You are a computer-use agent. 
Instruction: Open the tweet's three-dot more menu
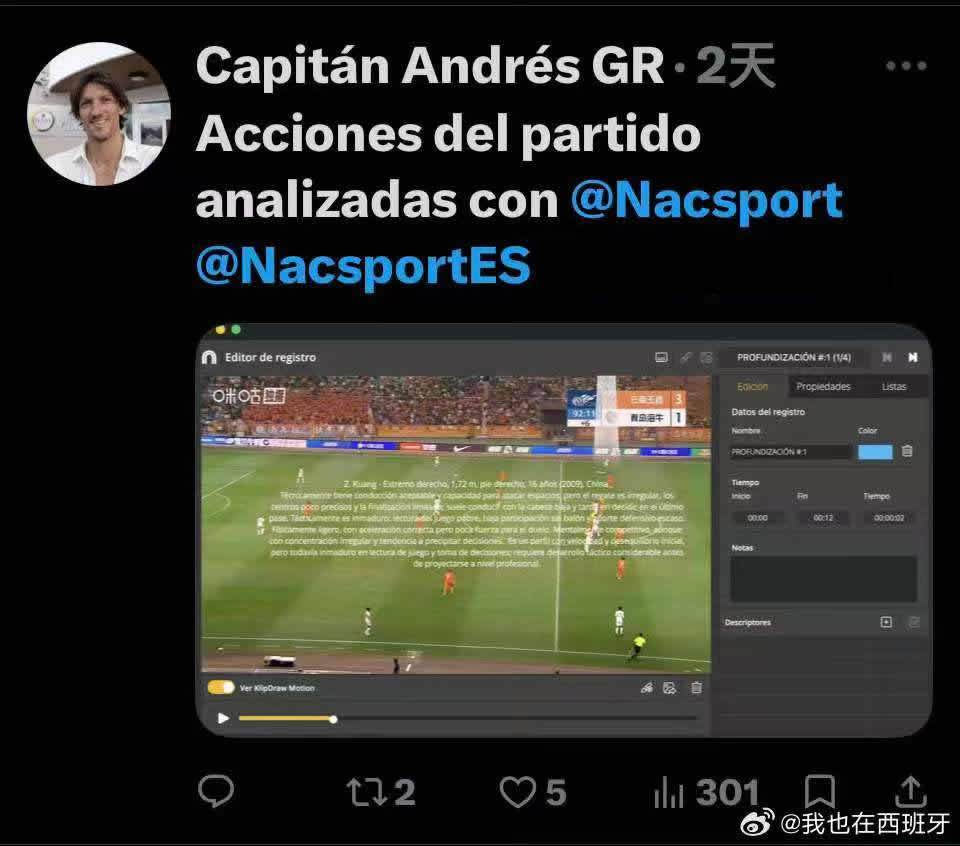[x=906, y=66]
